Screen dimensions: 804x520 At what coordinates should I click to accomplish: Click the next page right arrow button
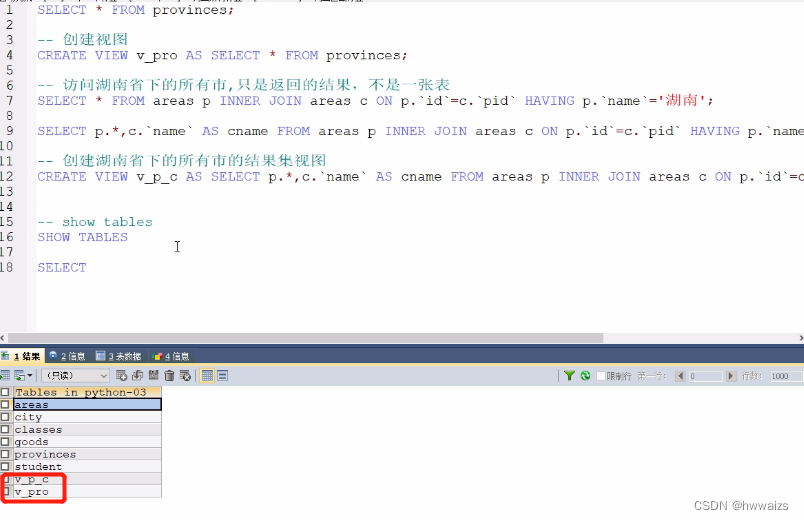coord(731,376)
